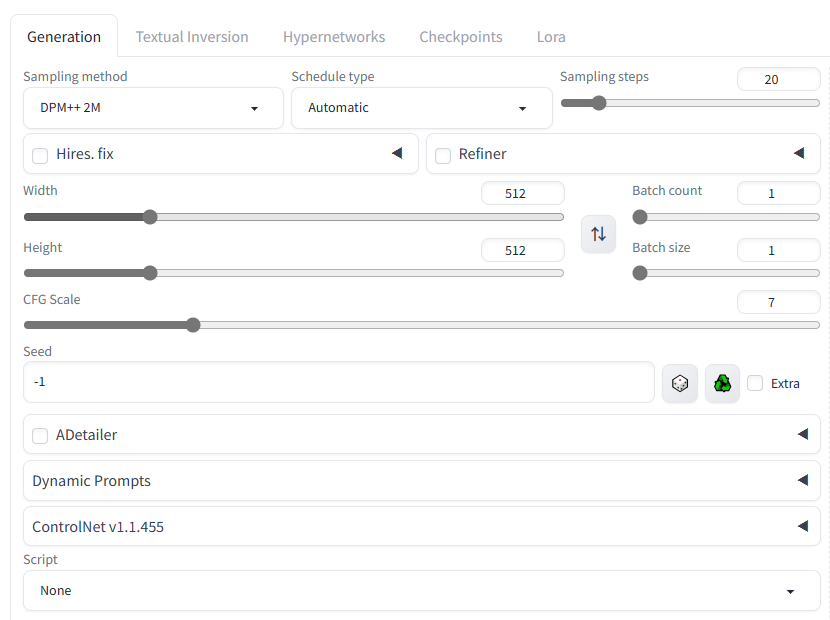This screenshot has width=830, height=620.
Task: Click the Script label text
Action: pyautogui.click(x=40, y=560)
